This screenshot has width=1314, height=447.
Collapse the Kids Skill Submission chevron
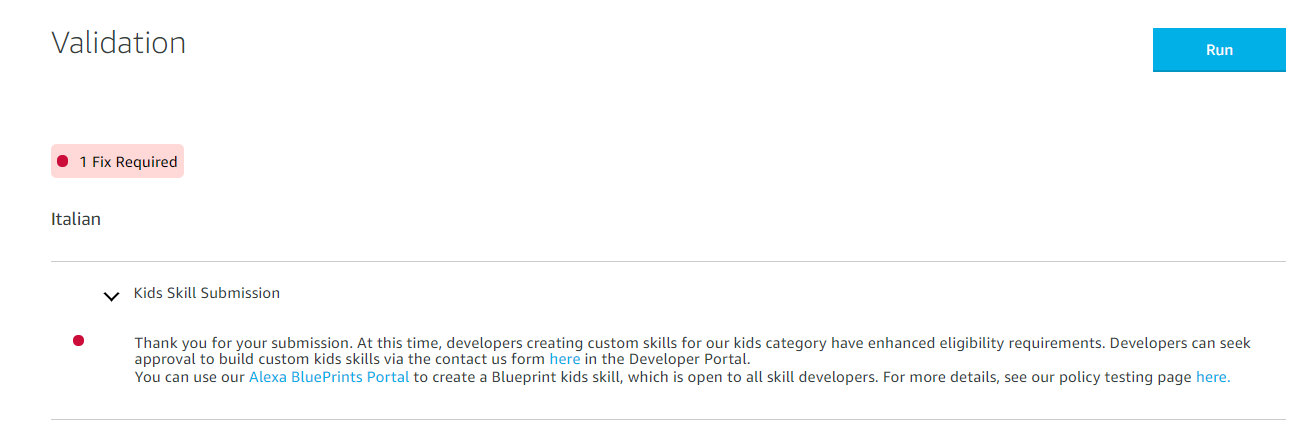[x=112, y=296]
